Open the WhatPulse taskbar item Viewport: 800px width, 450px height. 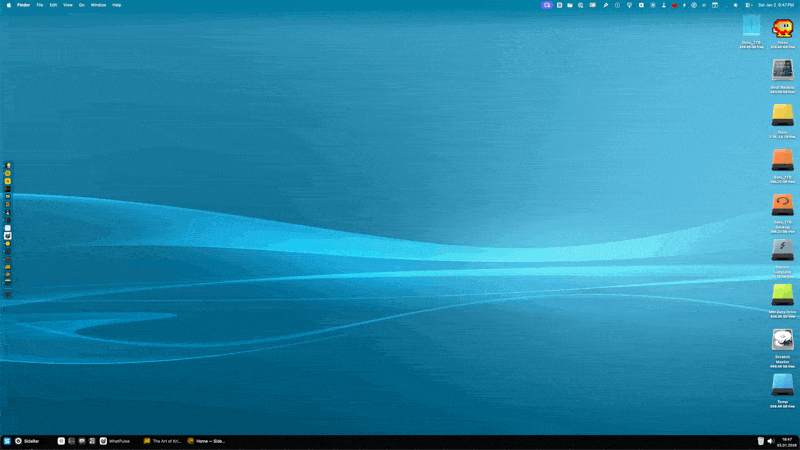115,441
